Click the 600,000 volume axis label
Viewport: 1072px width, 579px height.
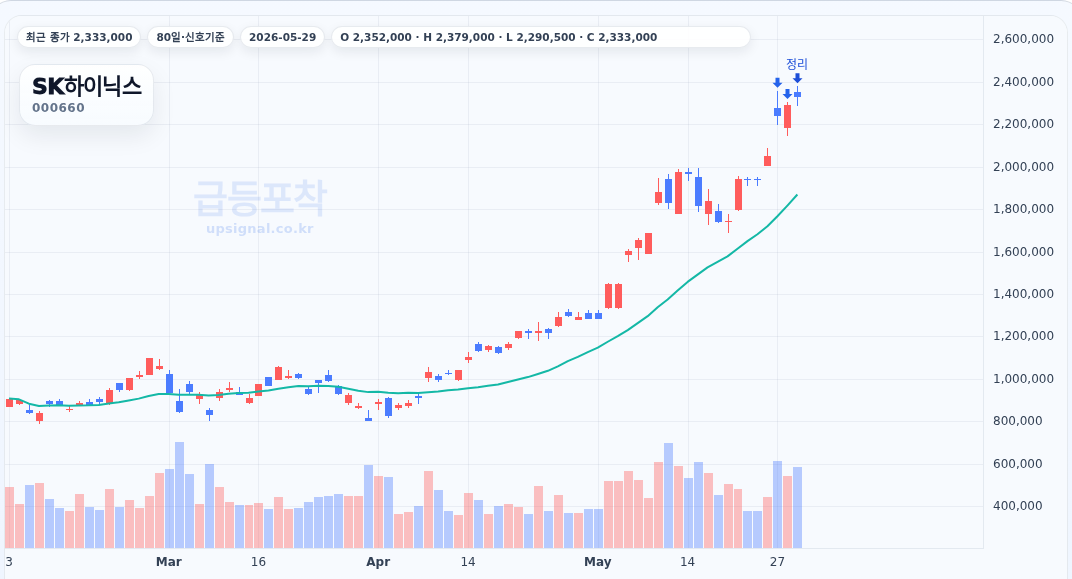[x=1017, y=463]
